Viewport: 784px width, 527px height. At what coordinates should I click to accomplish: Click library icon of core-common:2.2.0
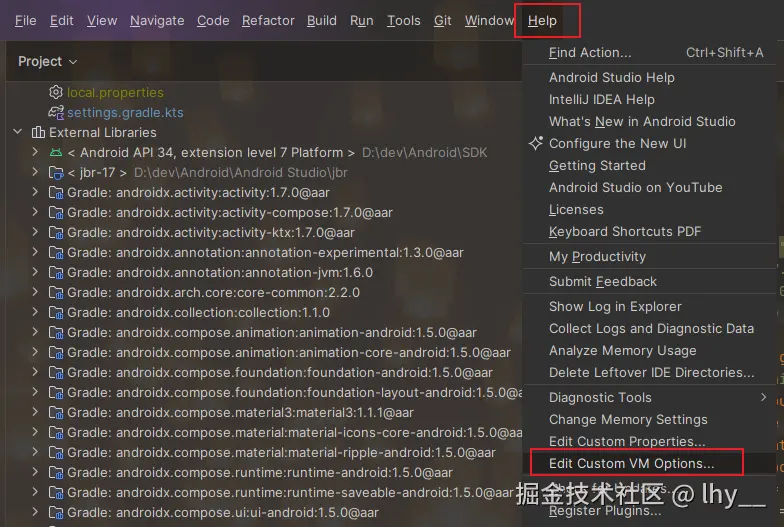(x=56, y=292)
